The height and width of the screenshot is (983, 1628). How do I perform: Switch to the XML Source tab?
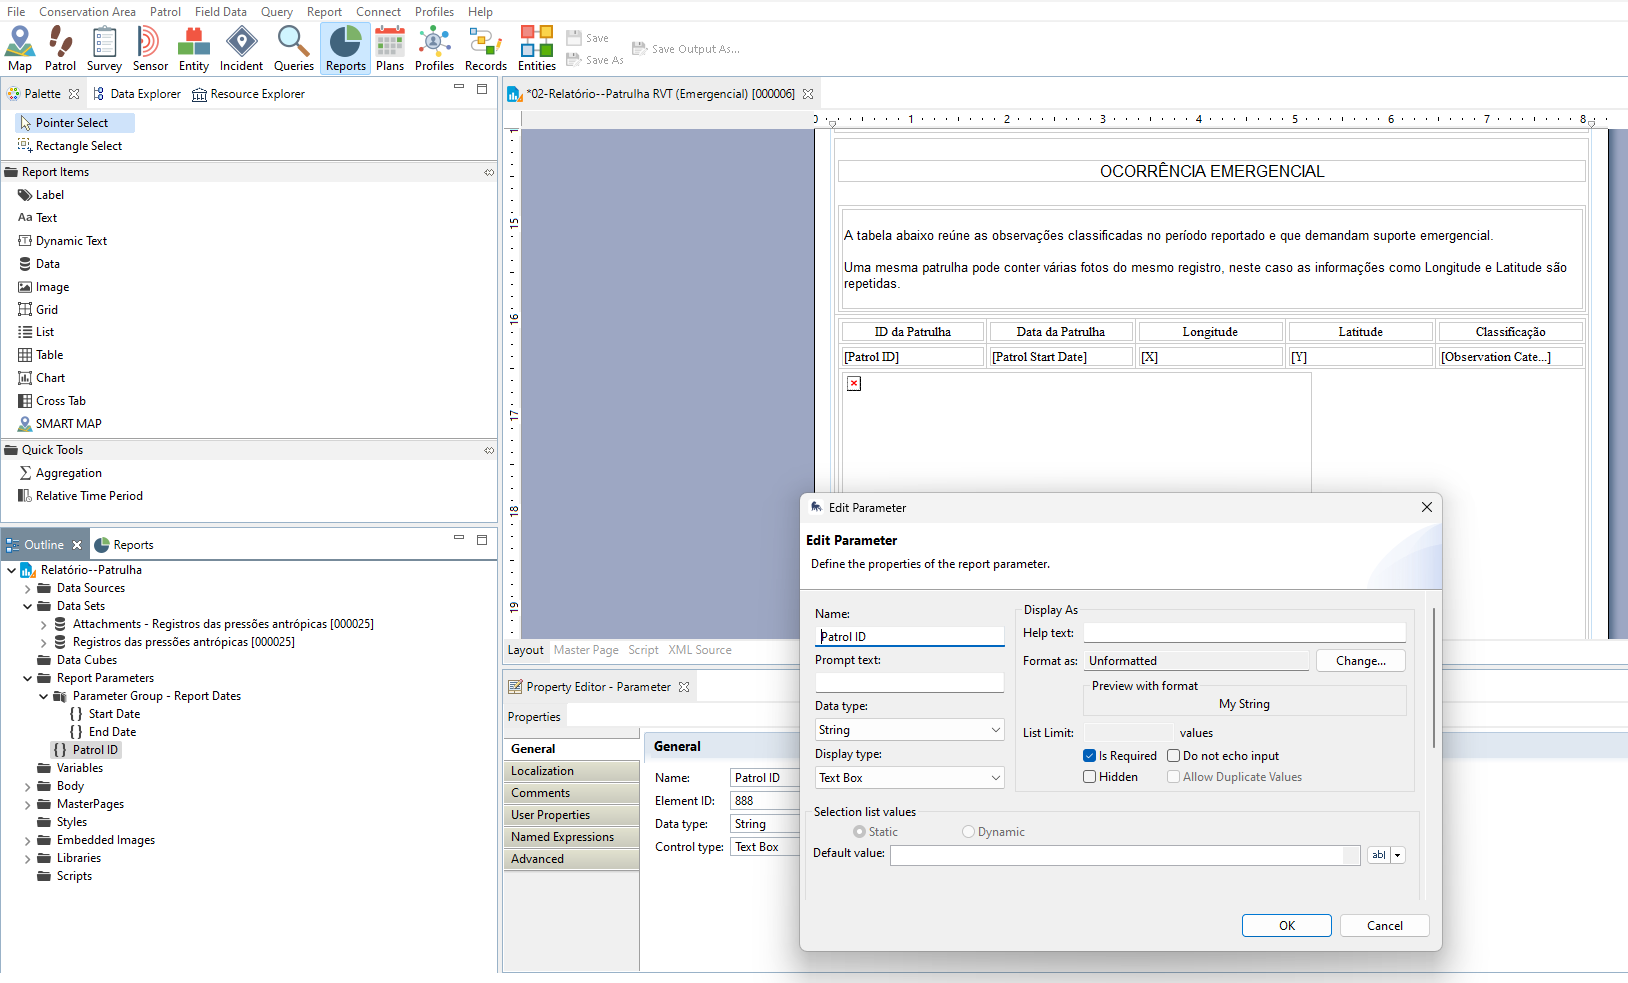click(x=699, y=650)
